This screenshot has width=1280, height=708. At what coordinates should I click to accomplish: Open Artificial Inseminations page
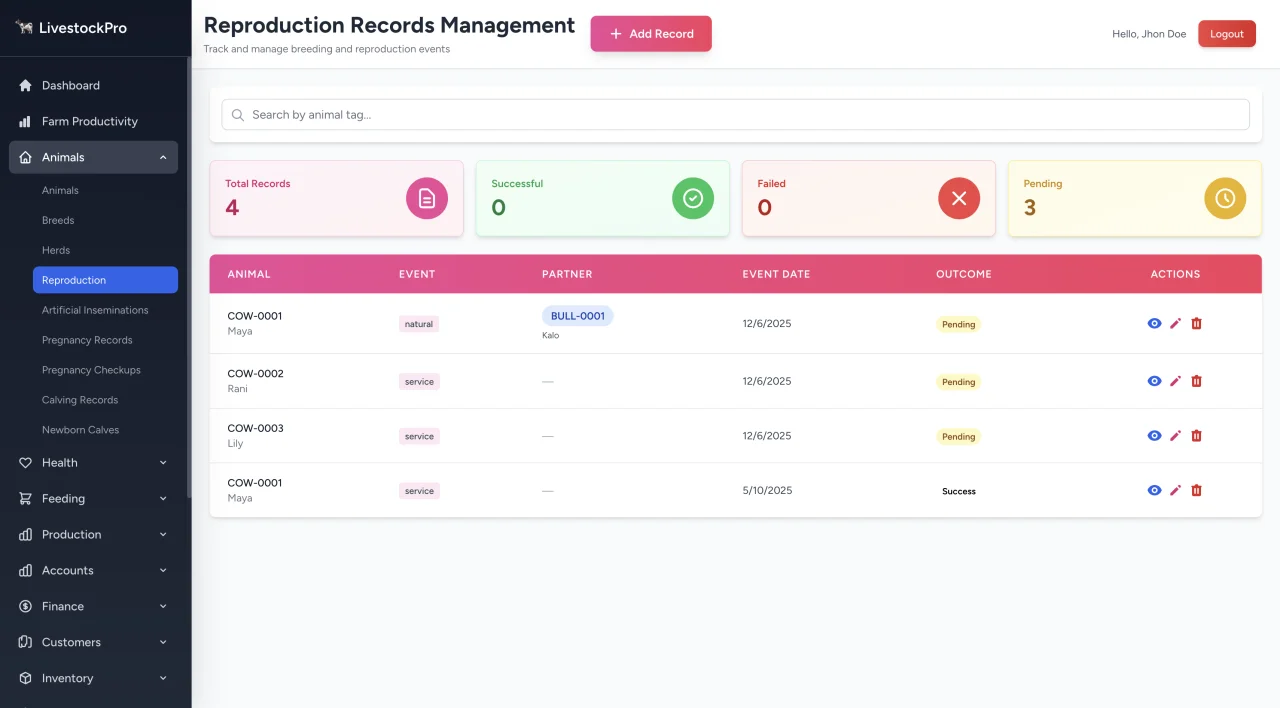coord(105,310)
